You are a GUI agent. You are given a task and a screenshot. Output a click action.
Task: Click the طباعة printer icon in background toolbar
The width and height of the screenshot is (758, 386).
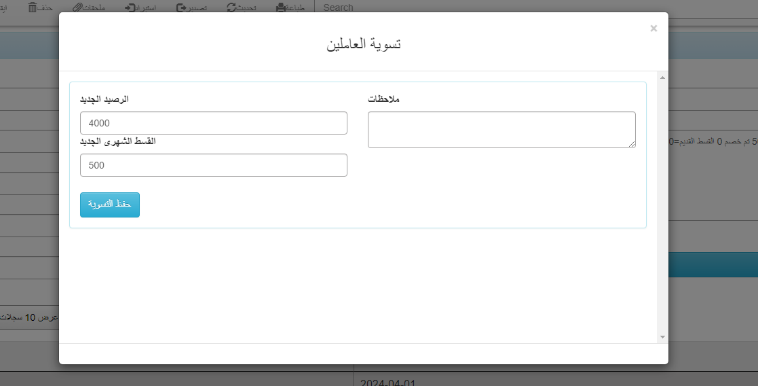tap(281, 7)
